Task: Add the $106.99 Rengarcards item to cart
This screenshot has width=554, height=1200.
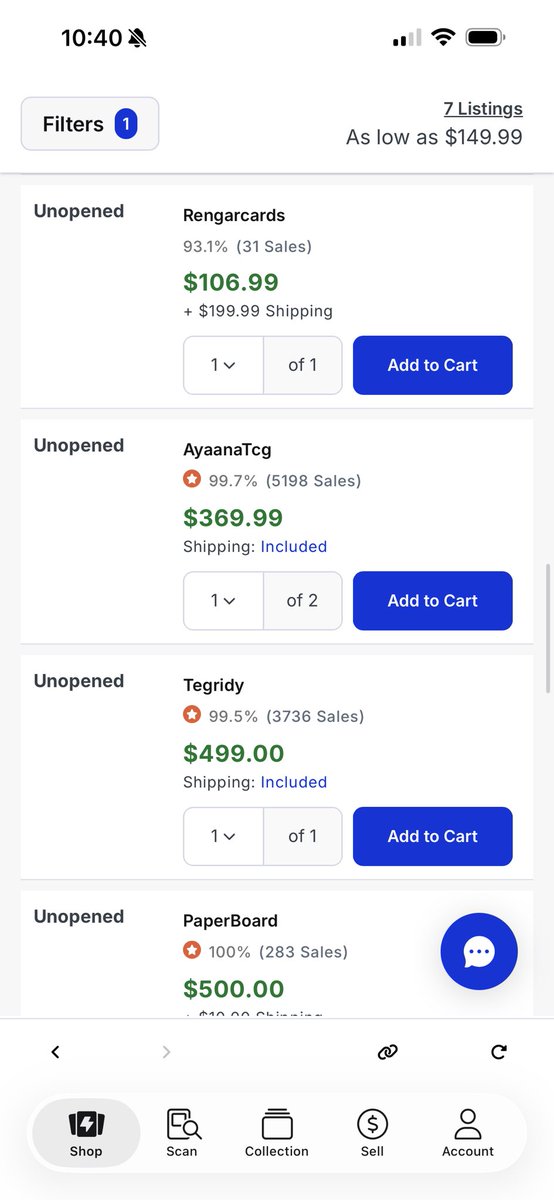Action: point(433,365)
